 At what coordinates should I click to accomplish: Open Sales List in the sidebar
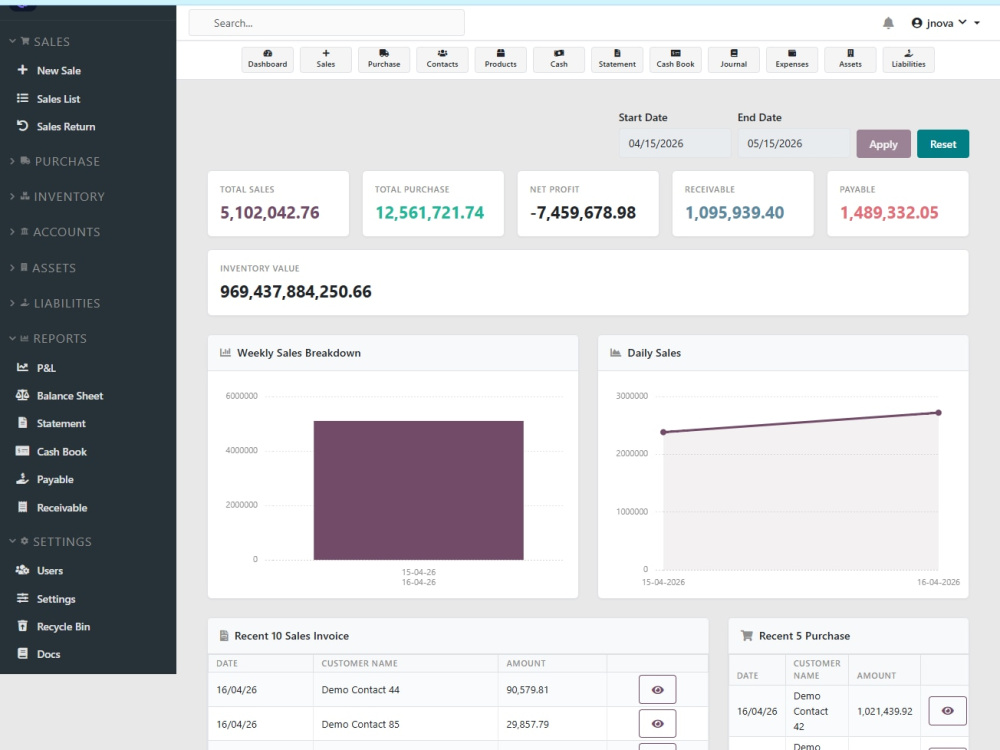click(48, 99)
